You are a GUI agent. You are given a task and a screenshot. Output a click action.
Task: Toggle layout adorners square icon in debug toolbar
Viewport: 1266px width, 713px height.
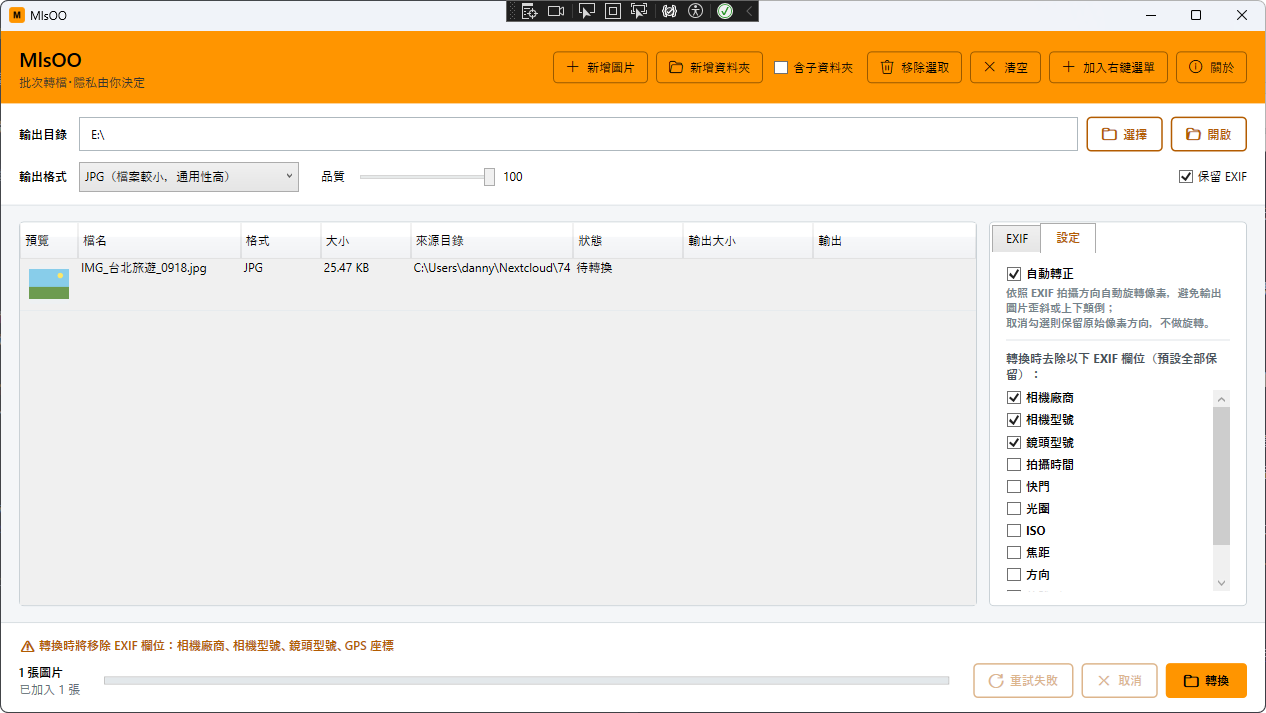tap(613, 11)
